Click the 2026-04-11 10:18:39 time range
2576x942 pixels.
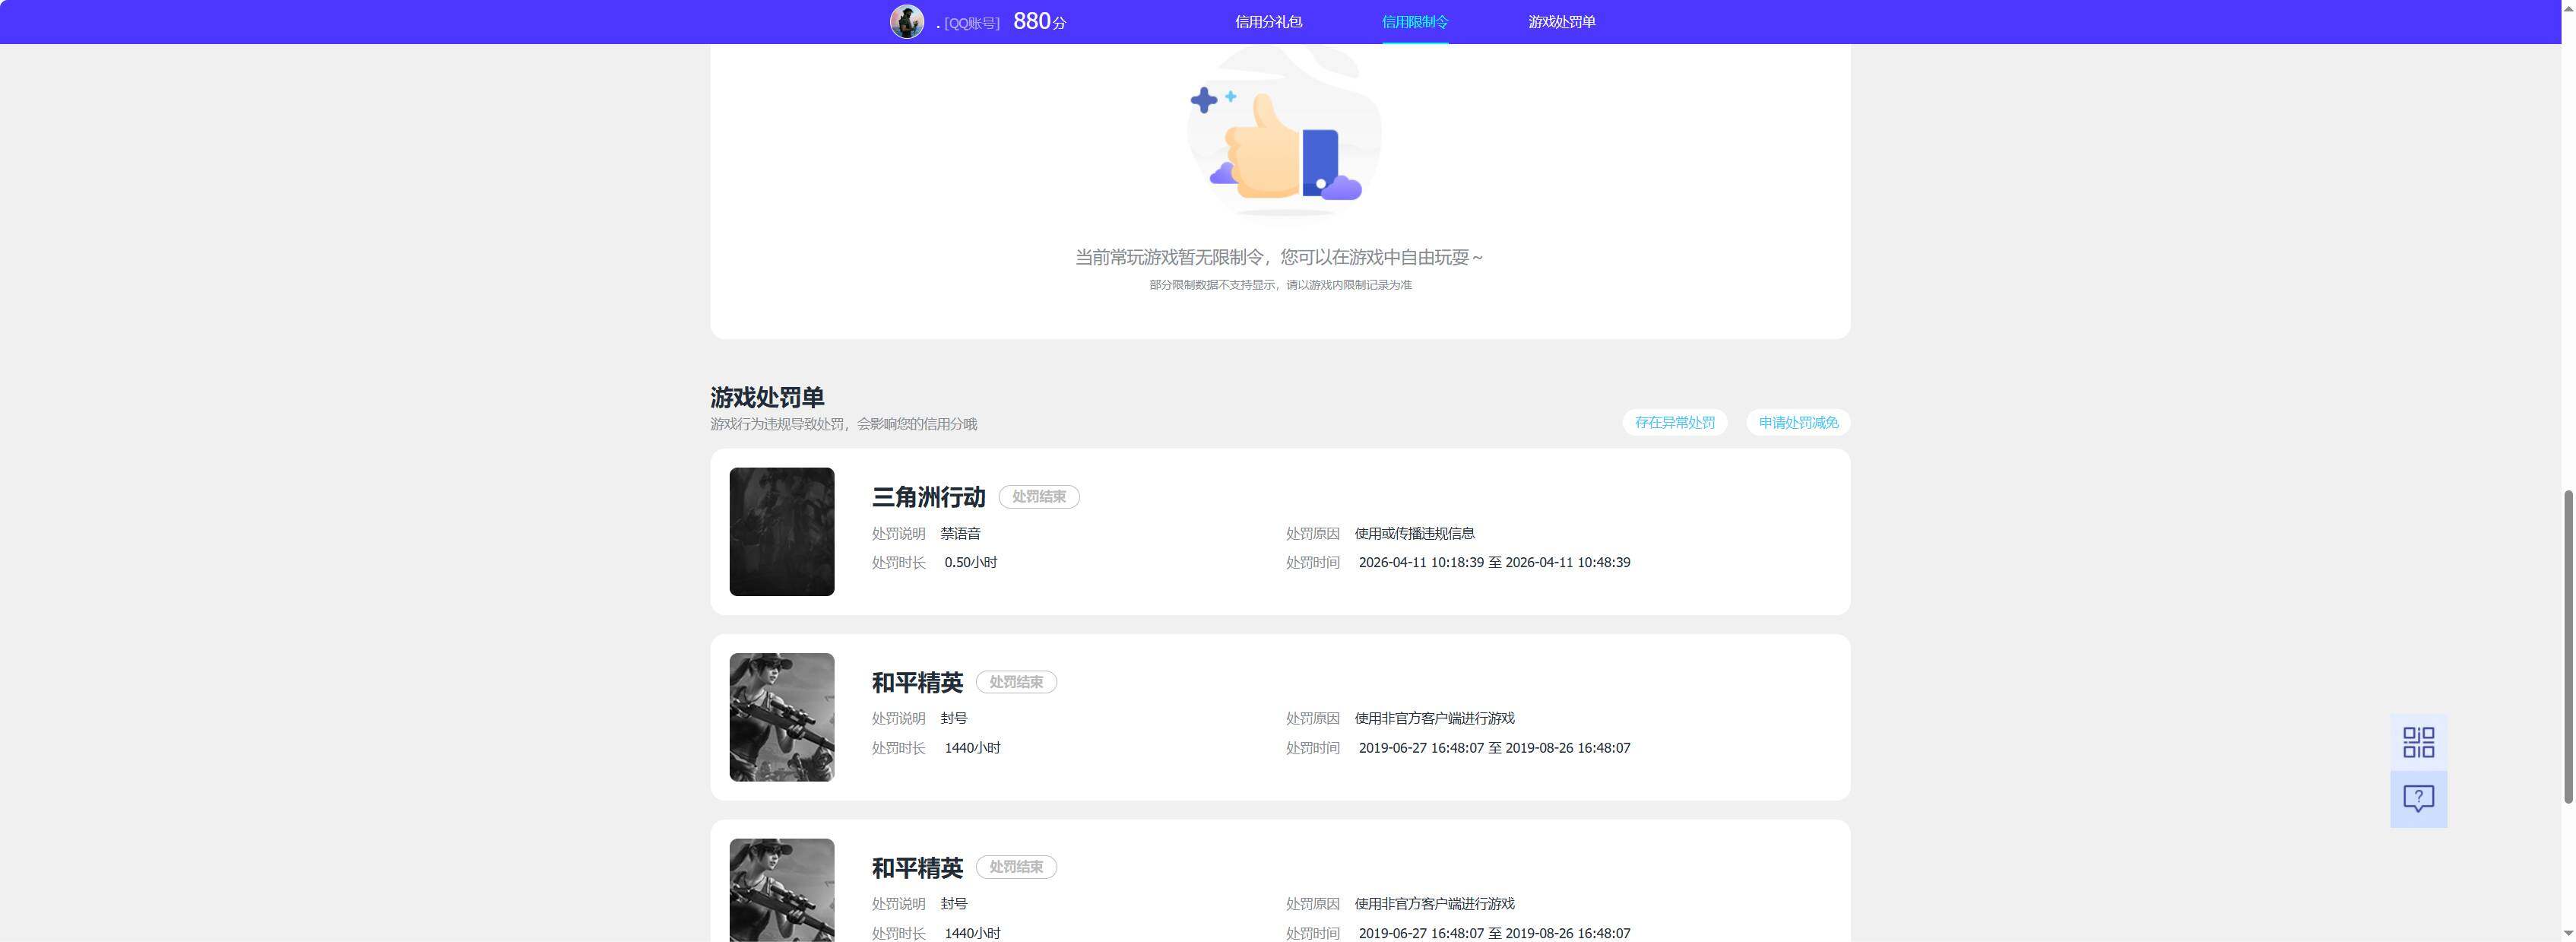pyautogui.click(x=1494, y=563)
